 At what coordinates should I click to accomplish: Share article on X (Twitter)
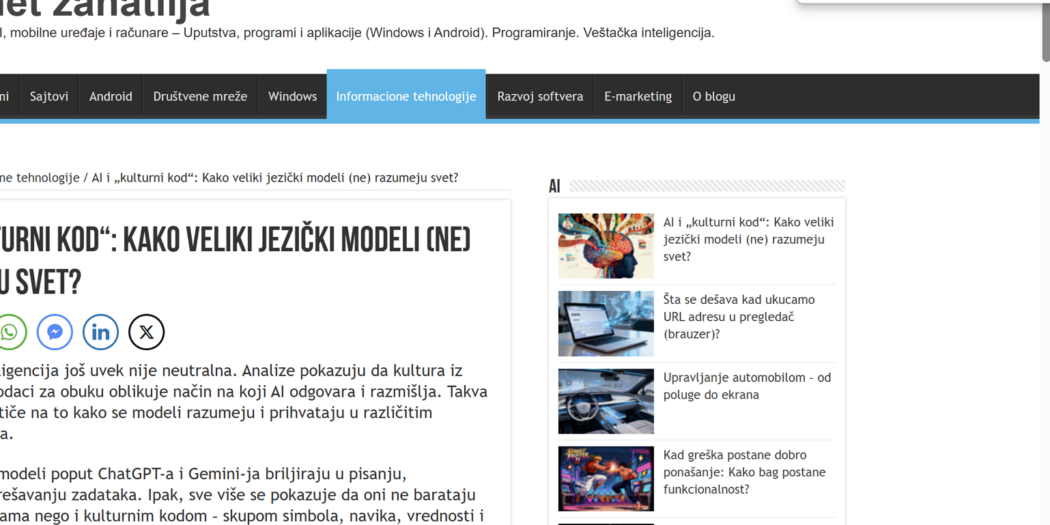147,332
